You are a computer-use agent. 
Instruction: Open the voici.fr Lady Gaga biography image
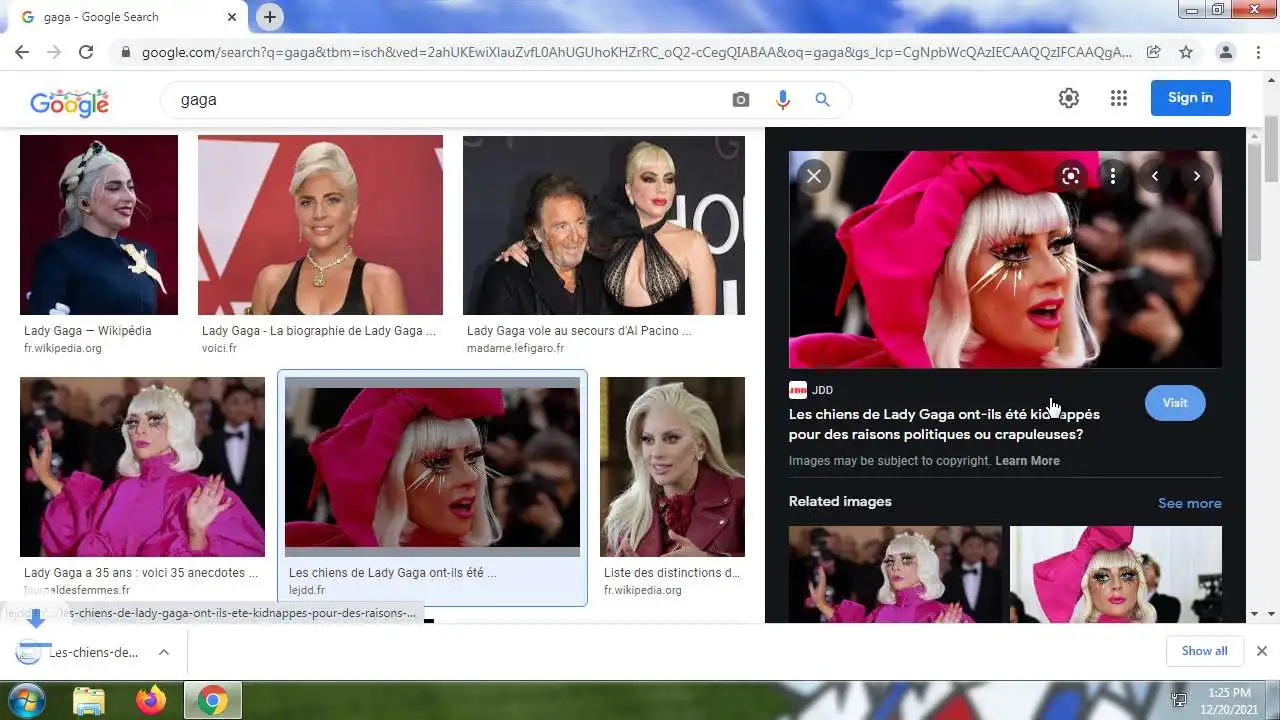point(320,225)
